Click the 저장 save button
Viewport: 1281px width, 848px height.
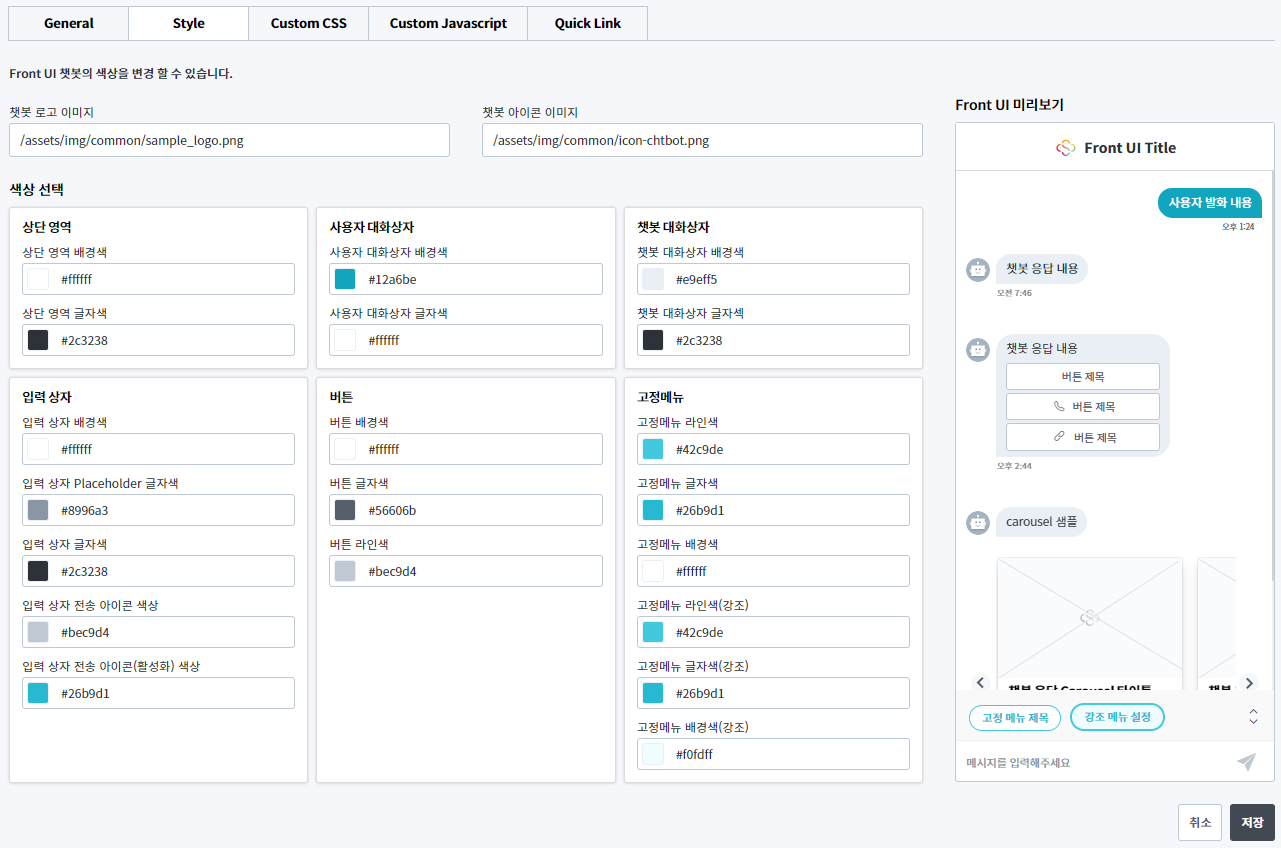1252,822
